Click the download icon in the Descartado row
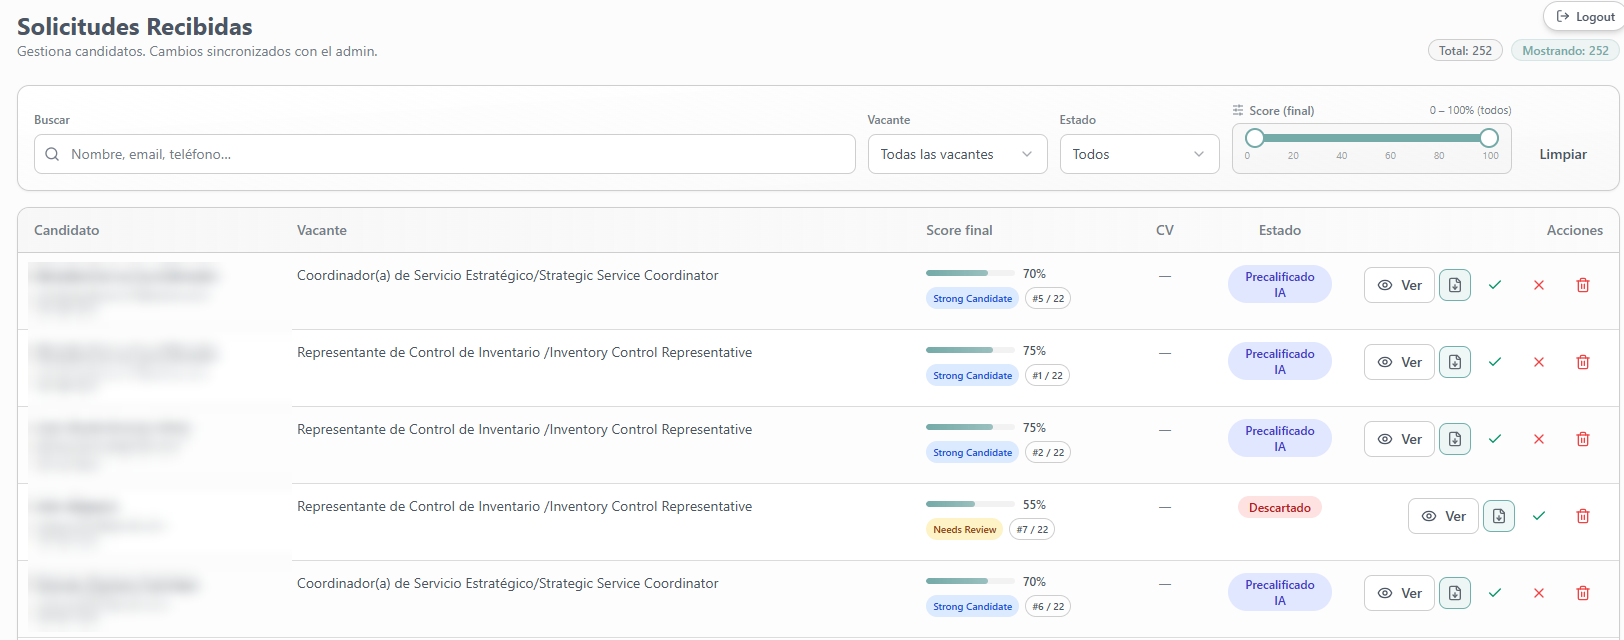The width and height of the screenshot is (1624, 640). coord(1499,516)
